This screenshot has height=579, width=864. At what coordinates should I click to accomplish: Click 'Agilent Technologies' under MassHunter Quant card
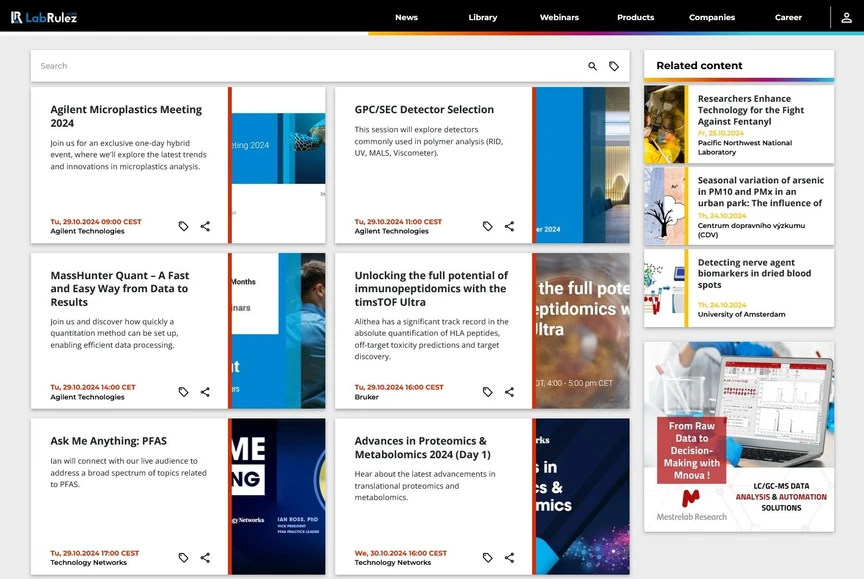tap(87, 397)
